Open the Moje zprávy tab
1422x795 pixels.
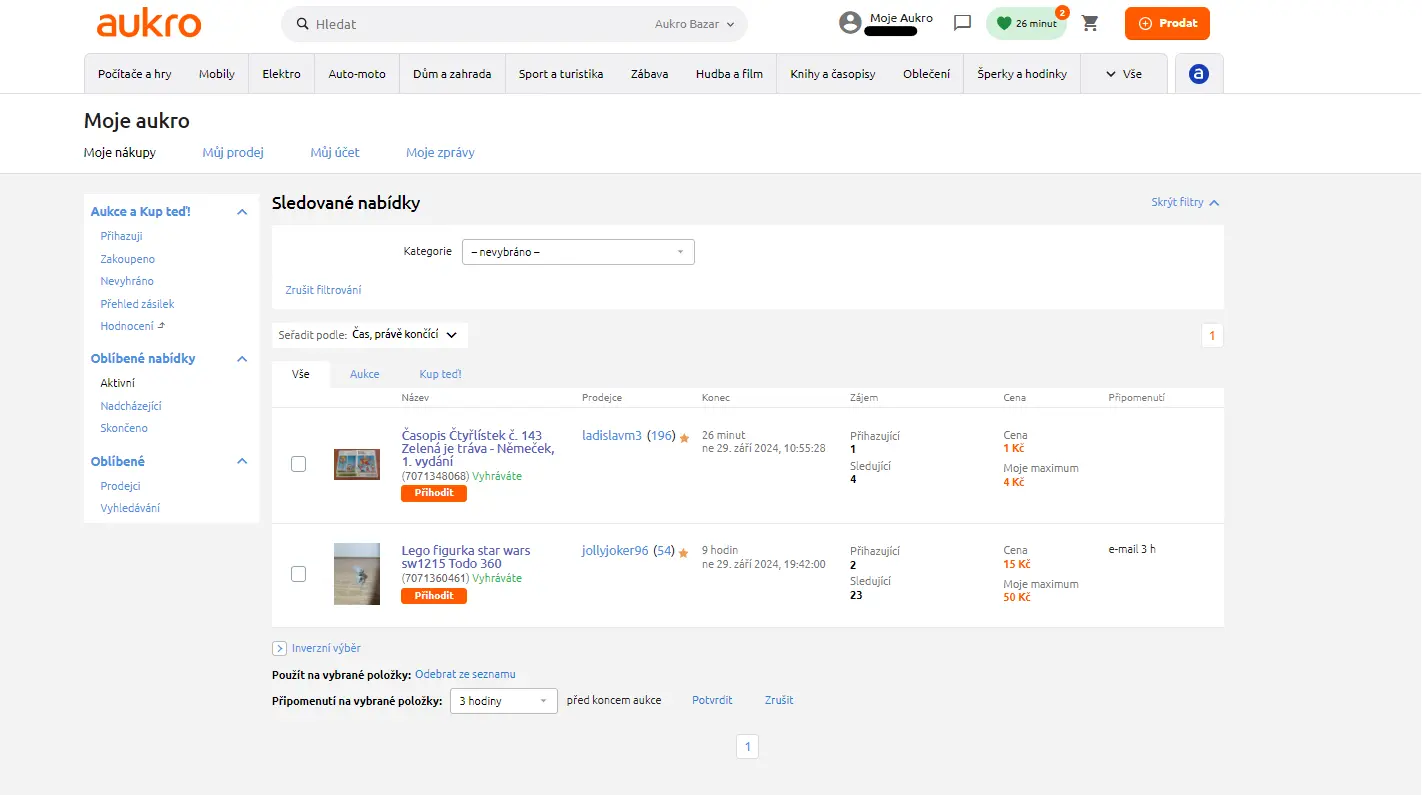(x=440, y=153)
